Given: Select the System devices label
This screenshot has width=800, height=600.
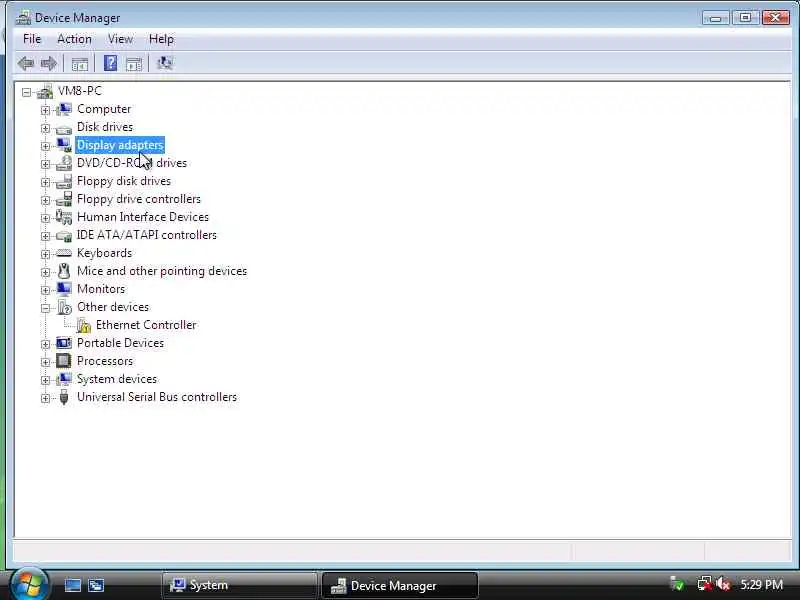Looking at the screenshot, I should [x=117, y=379].
